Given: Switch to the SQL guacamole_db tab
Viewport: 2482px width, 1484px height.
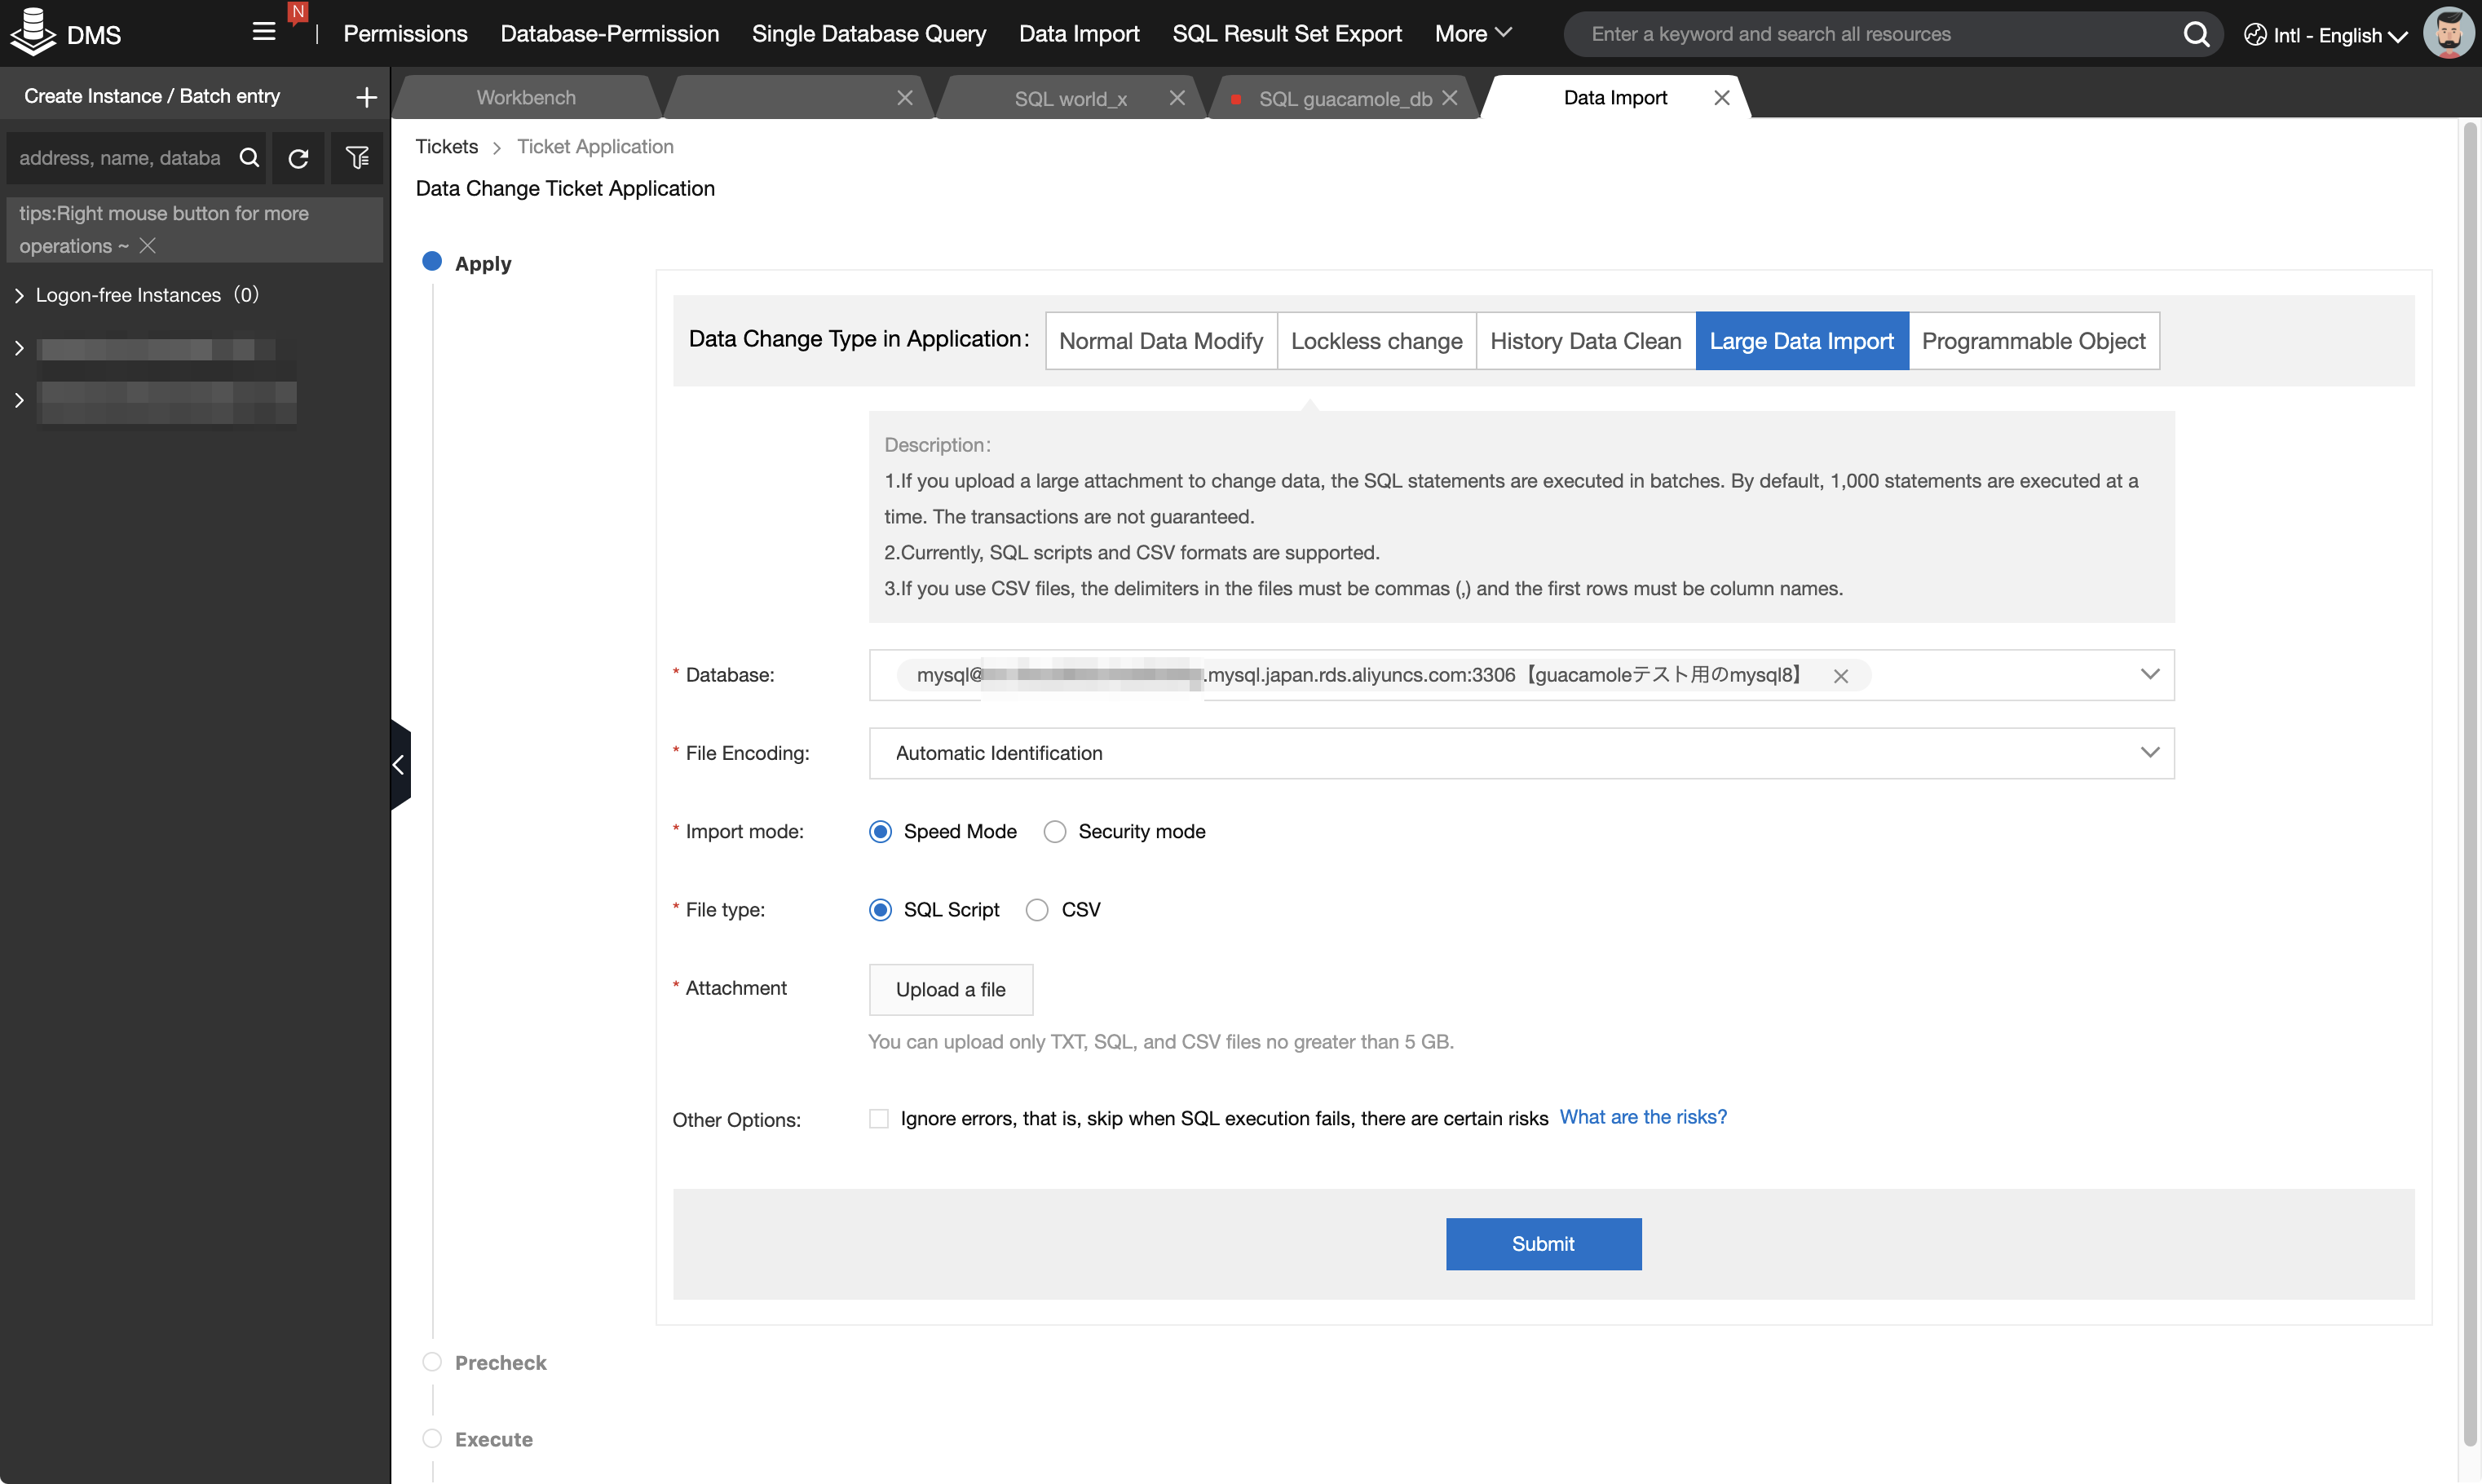Looking at the screenshot, I should pyautogui.click(x=1344, y=98).
